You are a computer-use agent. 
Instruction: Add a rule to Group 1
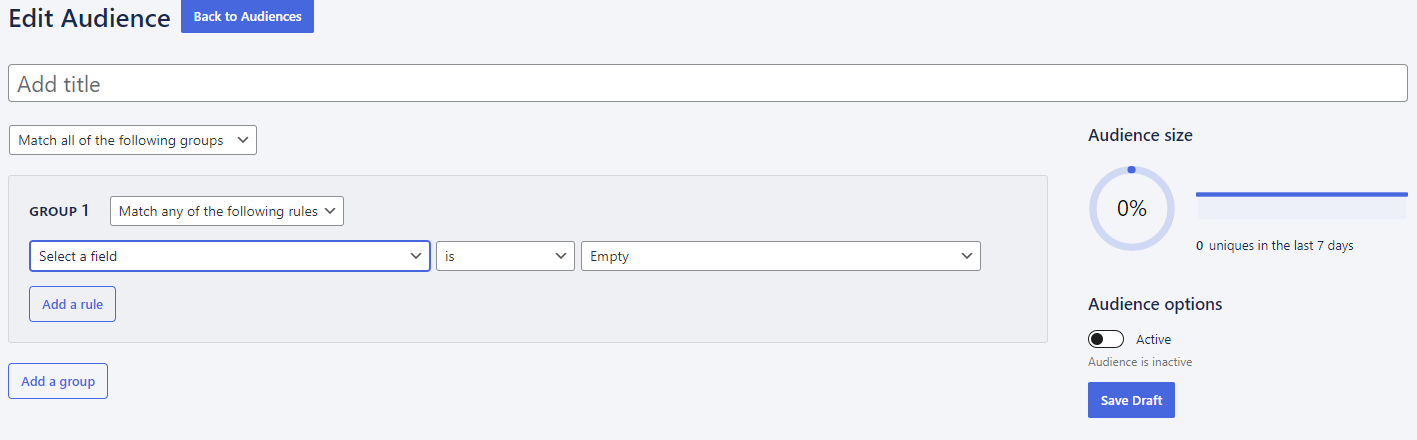(72, 304)
